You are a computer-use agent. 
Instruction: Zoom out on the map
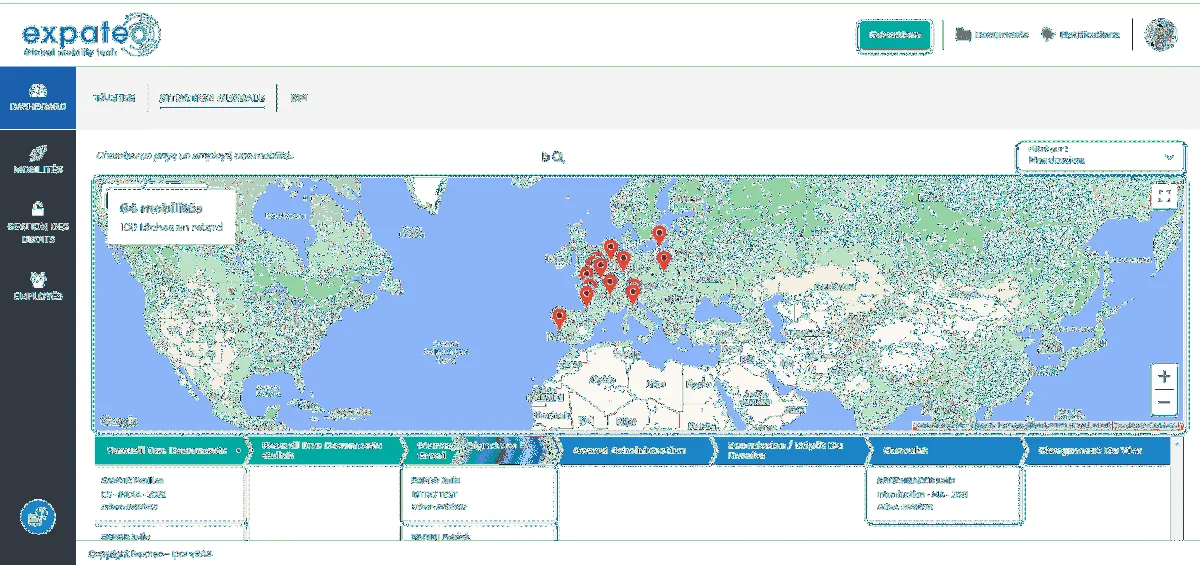[1164, 403]
